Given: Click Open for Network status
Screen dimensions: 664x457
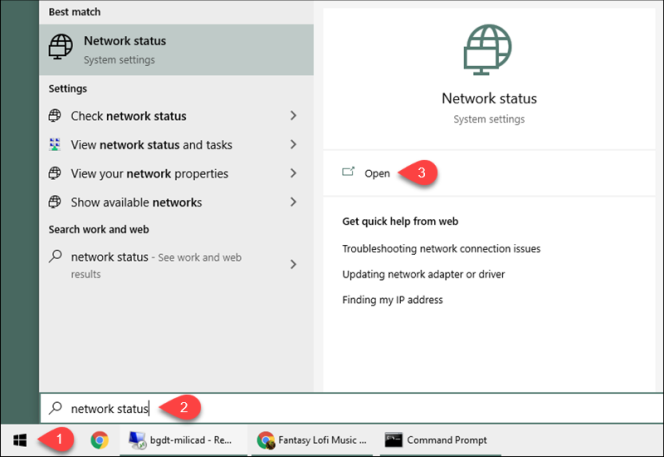Looking at the screenshot, I should (376, 173).
